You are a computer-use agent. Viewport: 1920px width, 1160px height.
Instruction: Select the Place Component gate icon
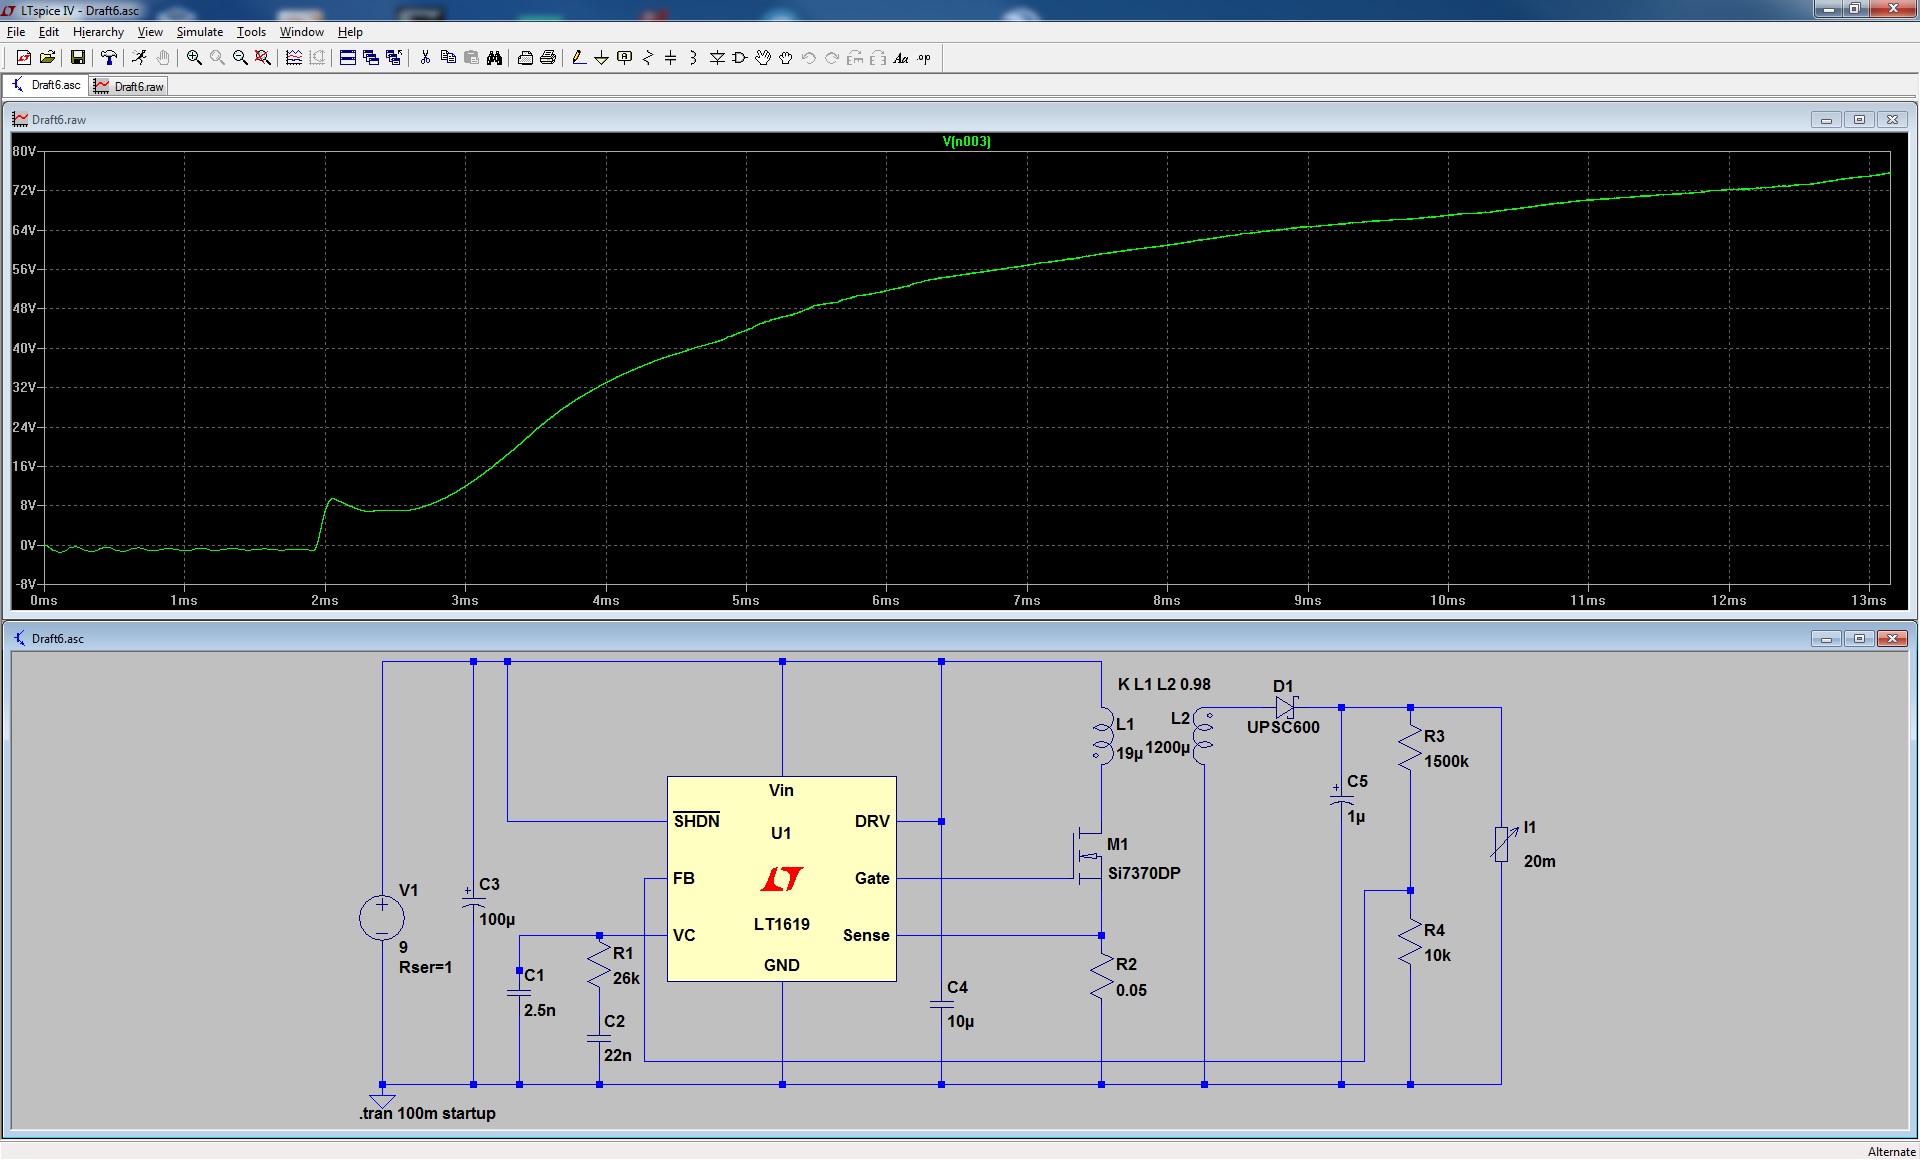point(740,58)
